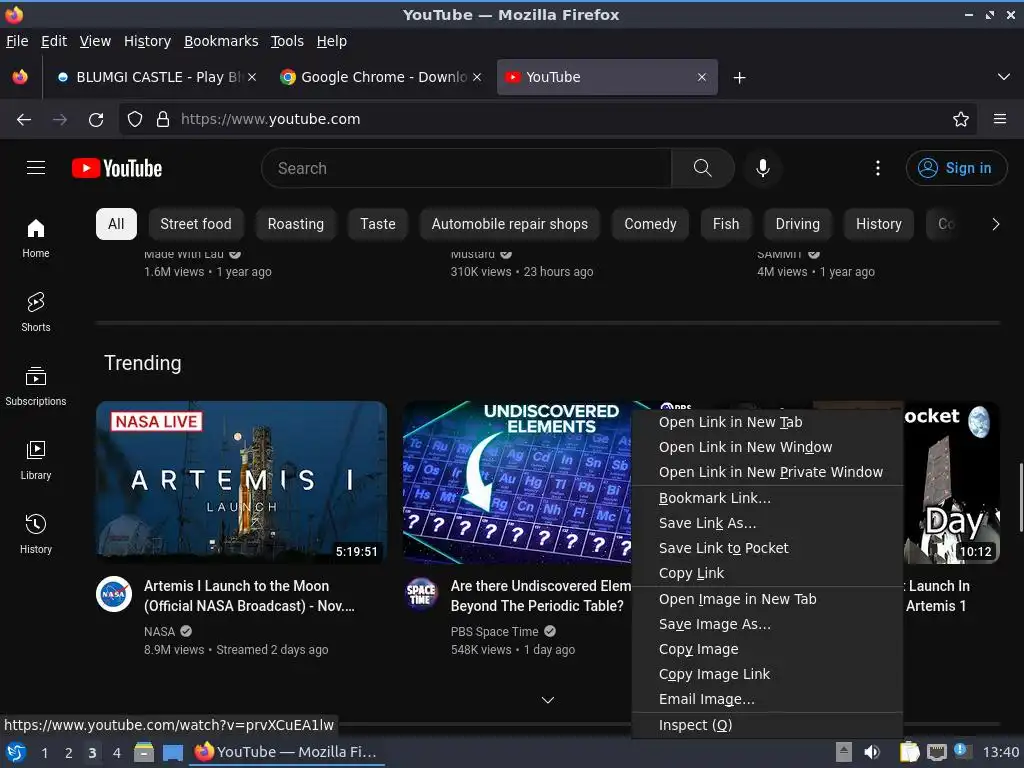
Task: Choose Save Image As
Action: click(x=767, y=624)
